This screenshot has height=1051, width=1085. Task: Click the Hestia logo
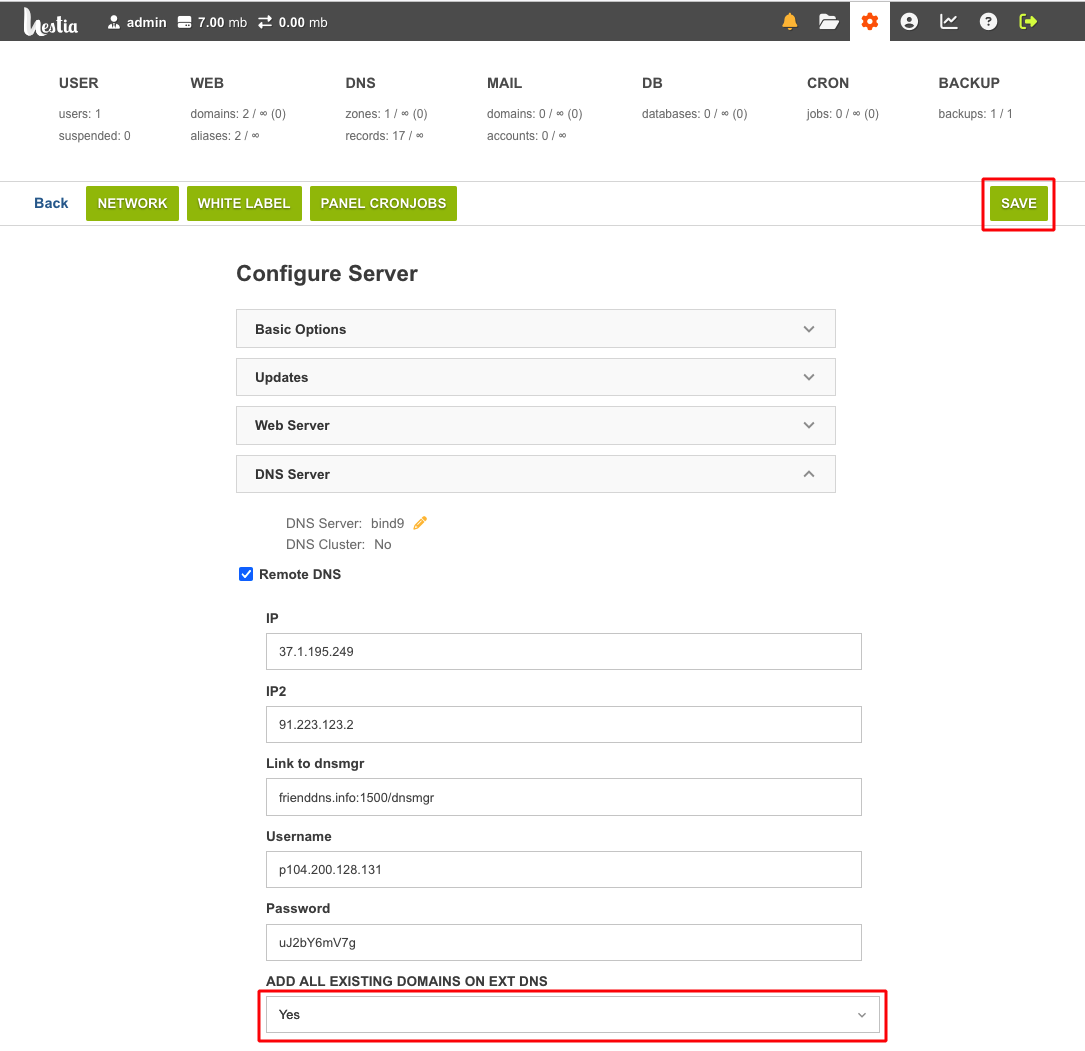51,21
